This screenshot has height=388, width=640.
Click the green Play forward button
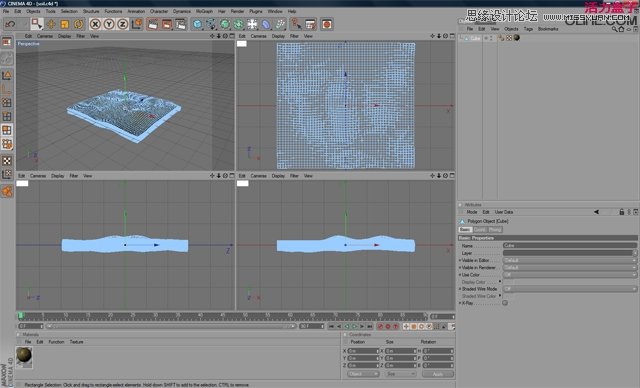point(354,326)
